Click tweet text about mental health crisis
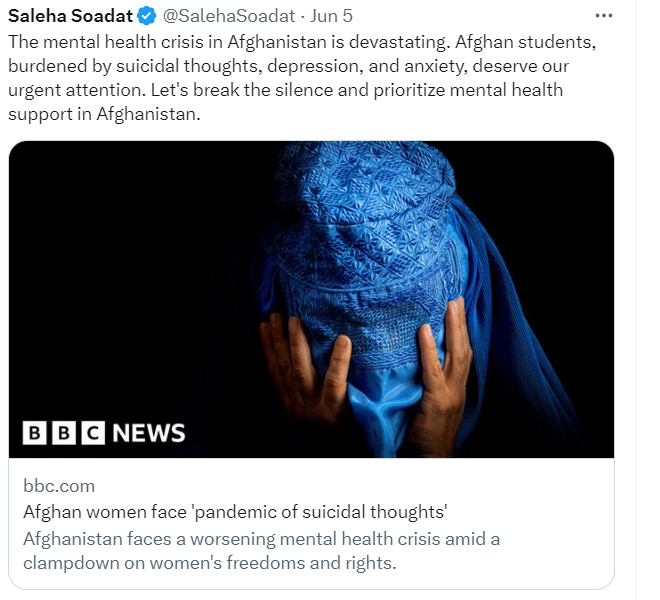The width and height of the screenshot is (660, 600). pos(302,78)
